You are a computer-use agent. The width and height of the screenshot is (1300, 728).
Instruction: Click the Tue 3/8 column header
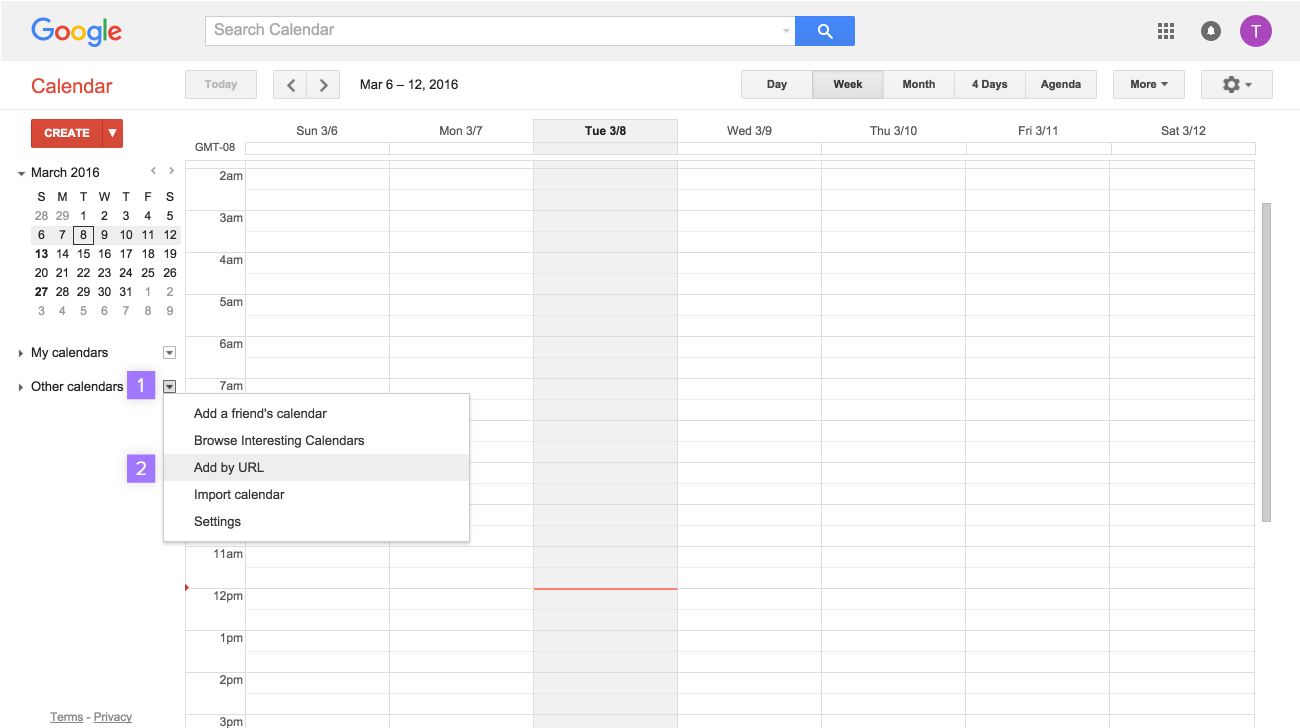[x=605, y=131]
